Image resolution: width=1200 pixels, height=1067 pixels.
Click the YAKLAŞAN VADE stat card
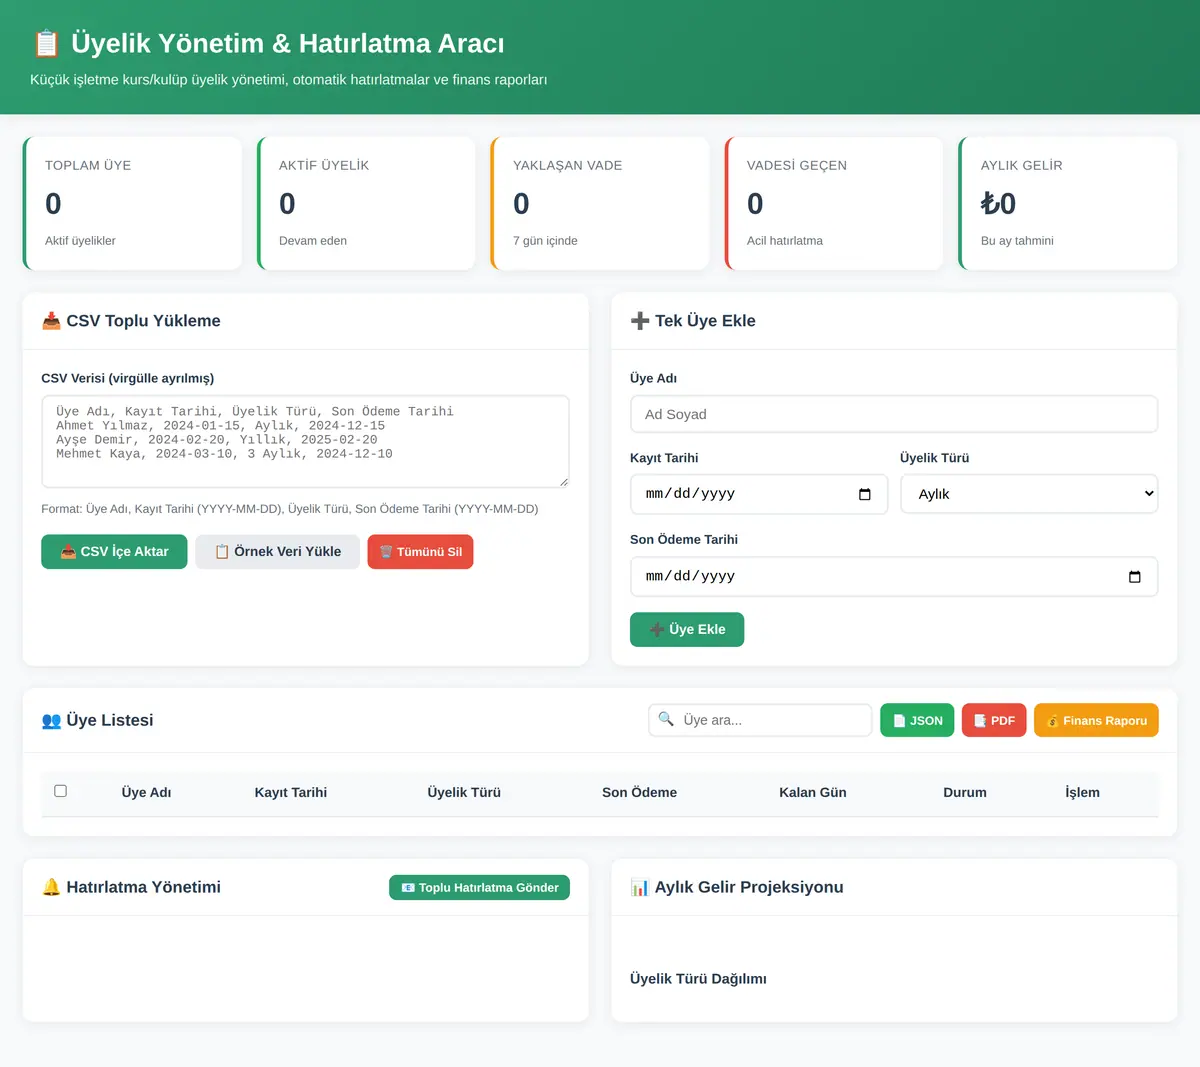[x=600, y=203]
